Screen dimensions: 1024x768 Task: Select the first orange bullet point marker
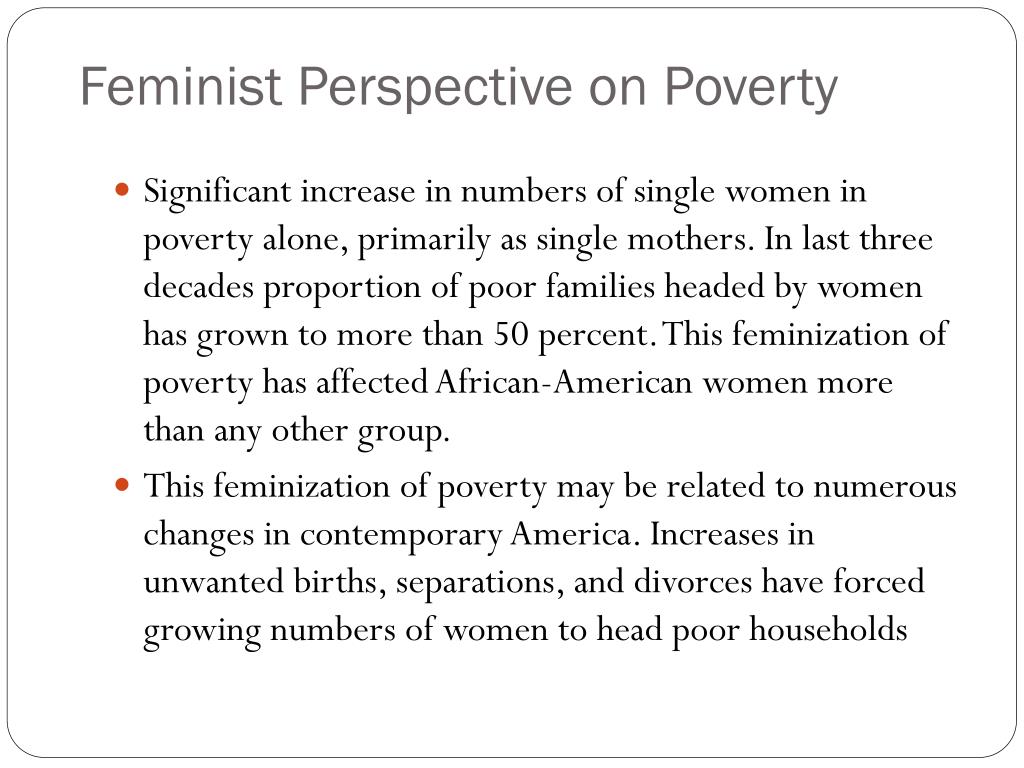pyautogui.click(x=121, y=190)
